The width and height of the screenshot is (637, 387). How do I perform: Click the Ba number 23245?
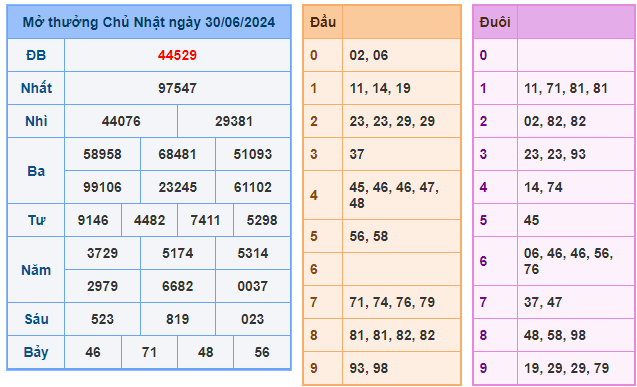click(x=178, y=187)
